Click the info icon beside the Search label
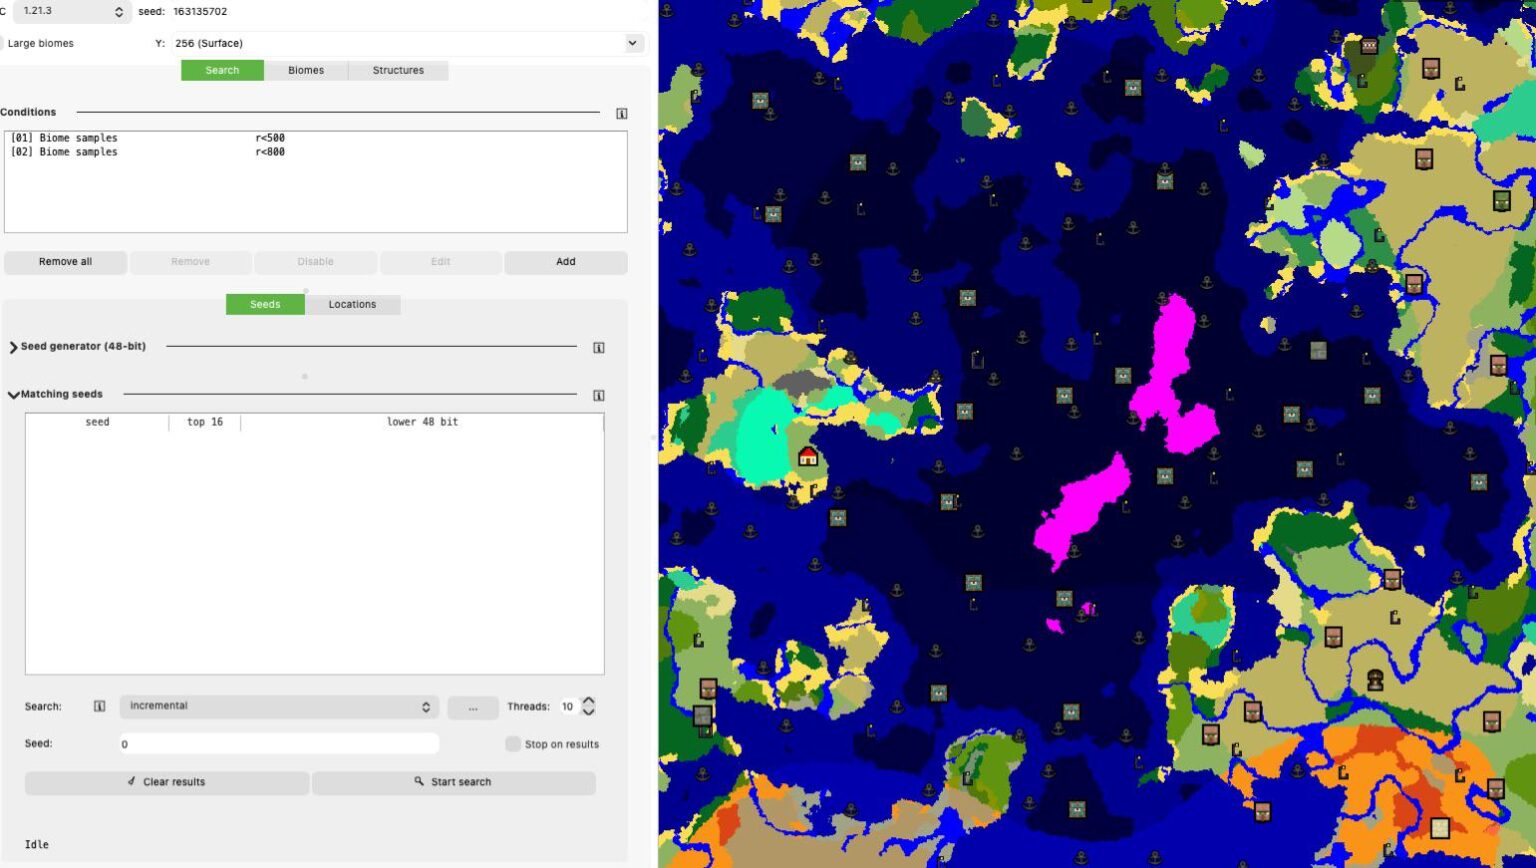 tap(99, 706)
